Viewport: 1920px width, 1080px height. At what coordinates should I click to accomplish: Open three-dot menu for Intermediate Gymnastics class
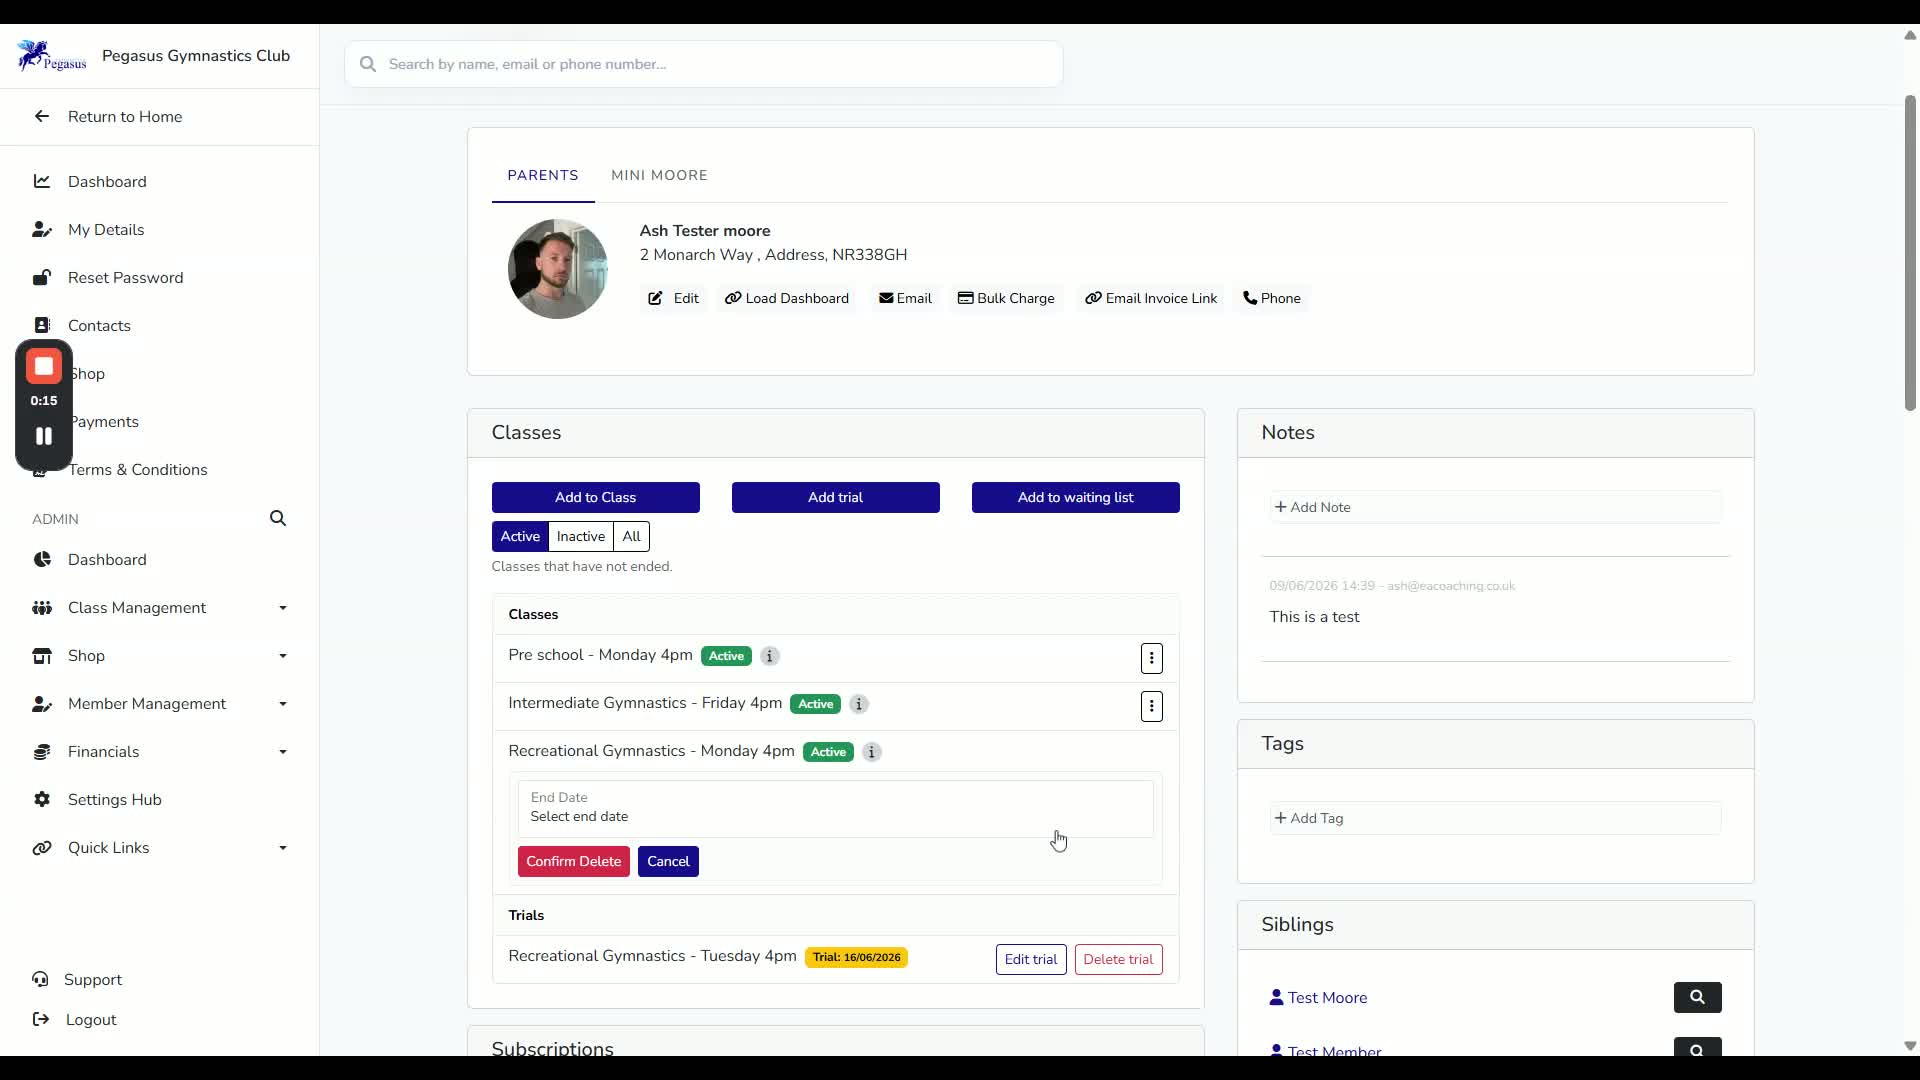click(1152, 706)
